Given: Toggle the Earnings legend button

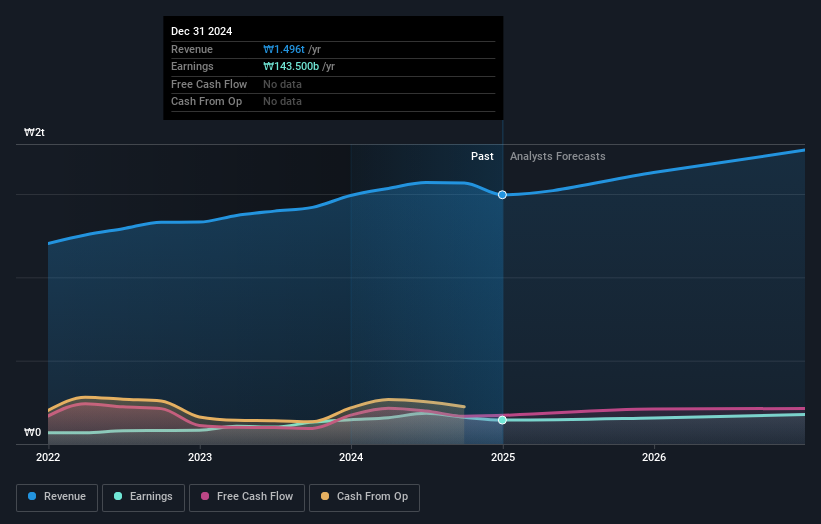Looking at the screenshot, I should tap(143, 497).
